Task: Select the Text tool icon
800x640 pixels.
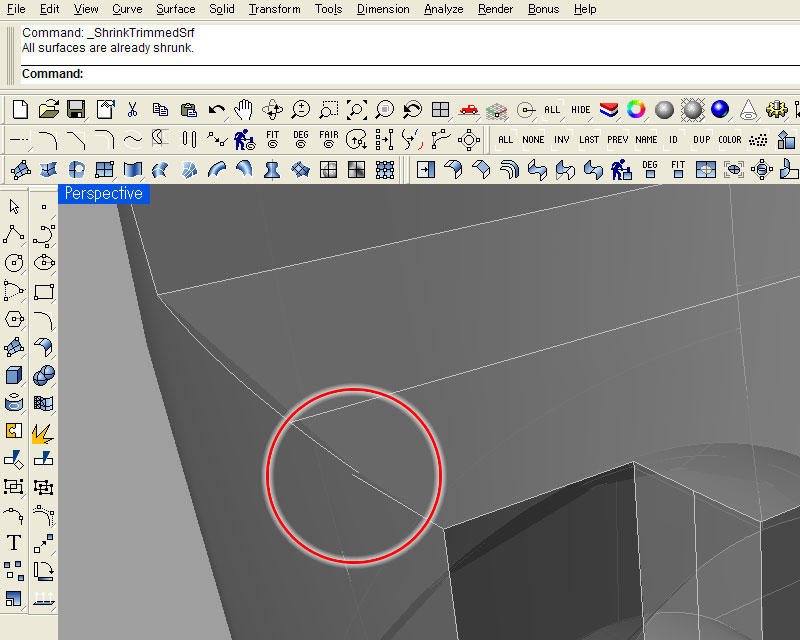Action: (x=14, y=543)
